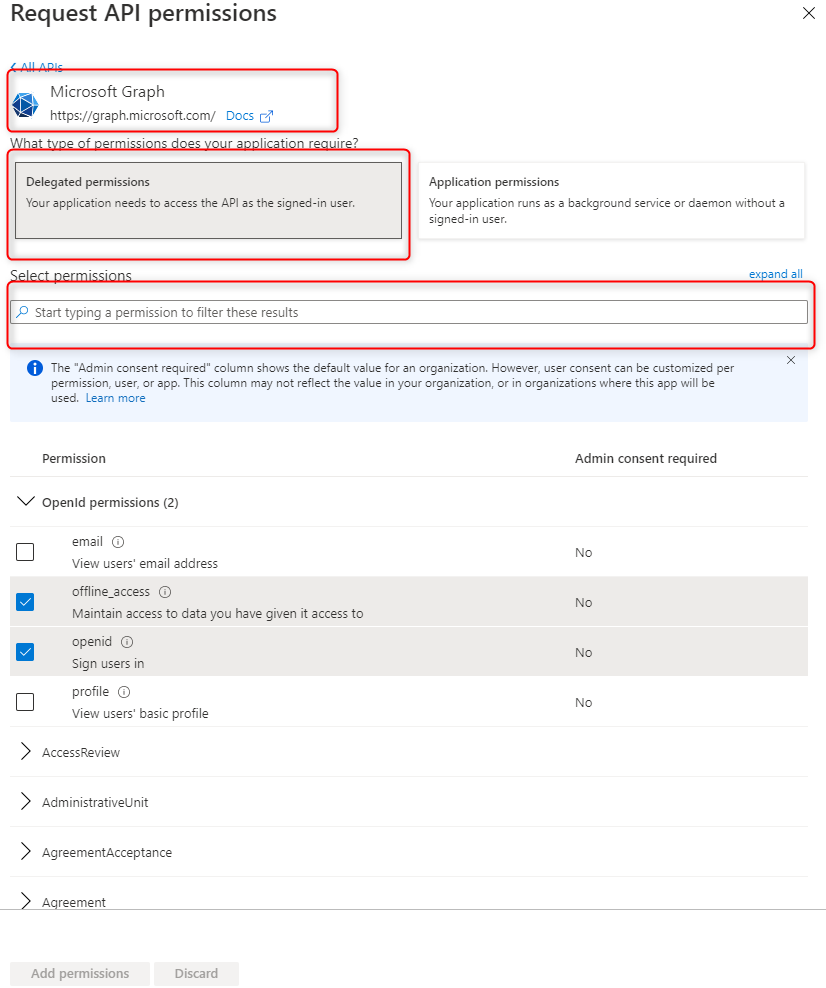Expand the AgreementAcceptance permission group
This screenshot has width=826, height=988.
pyautogui.click(x=26, y=852)
